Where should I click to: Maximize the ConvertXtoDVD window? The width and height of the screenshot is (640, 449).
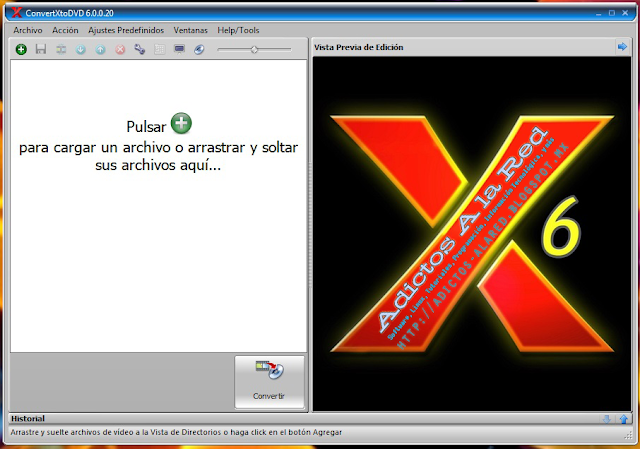pos(611,13)
